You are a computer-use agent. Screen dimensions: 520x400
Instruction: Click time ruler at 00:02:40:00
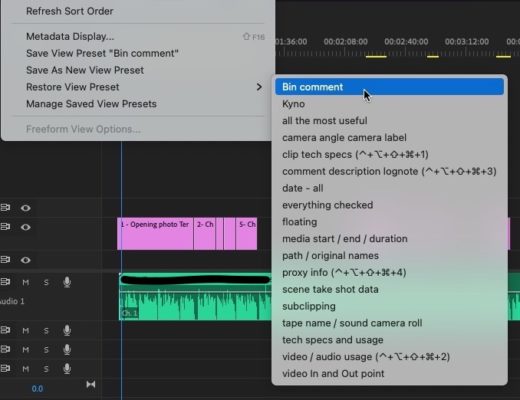[x=406, y=42]
